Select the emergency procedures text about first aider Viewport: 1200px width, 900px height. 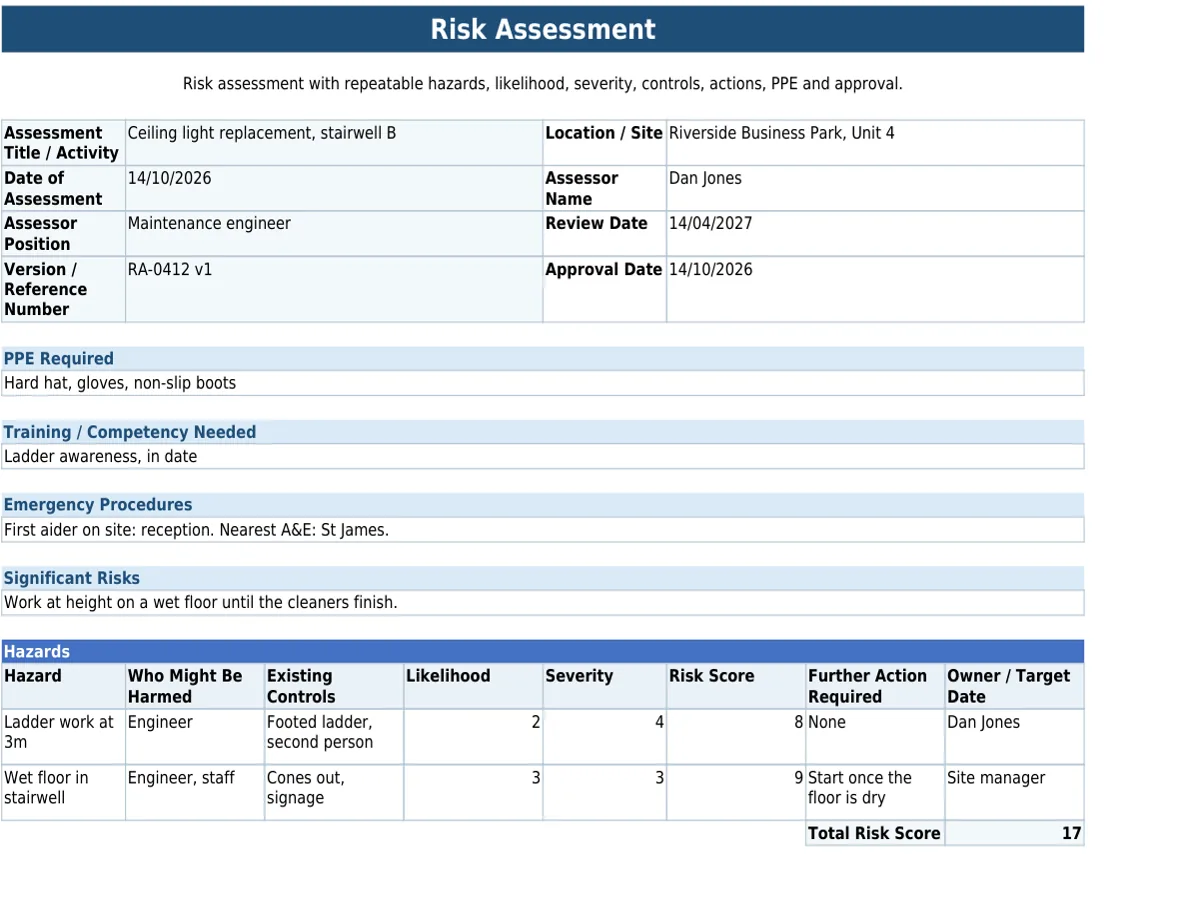[x=542, y=530]
